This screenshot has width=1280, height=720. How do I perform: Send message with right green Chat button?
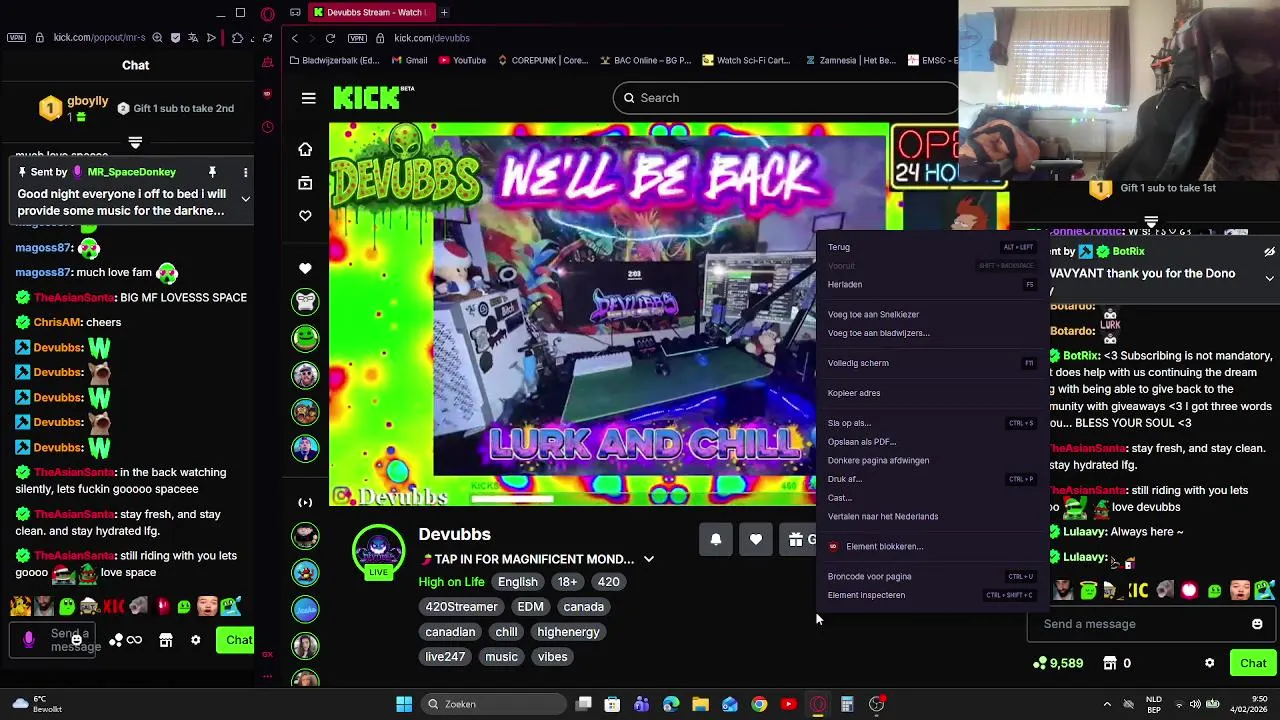coord(1253,663)
